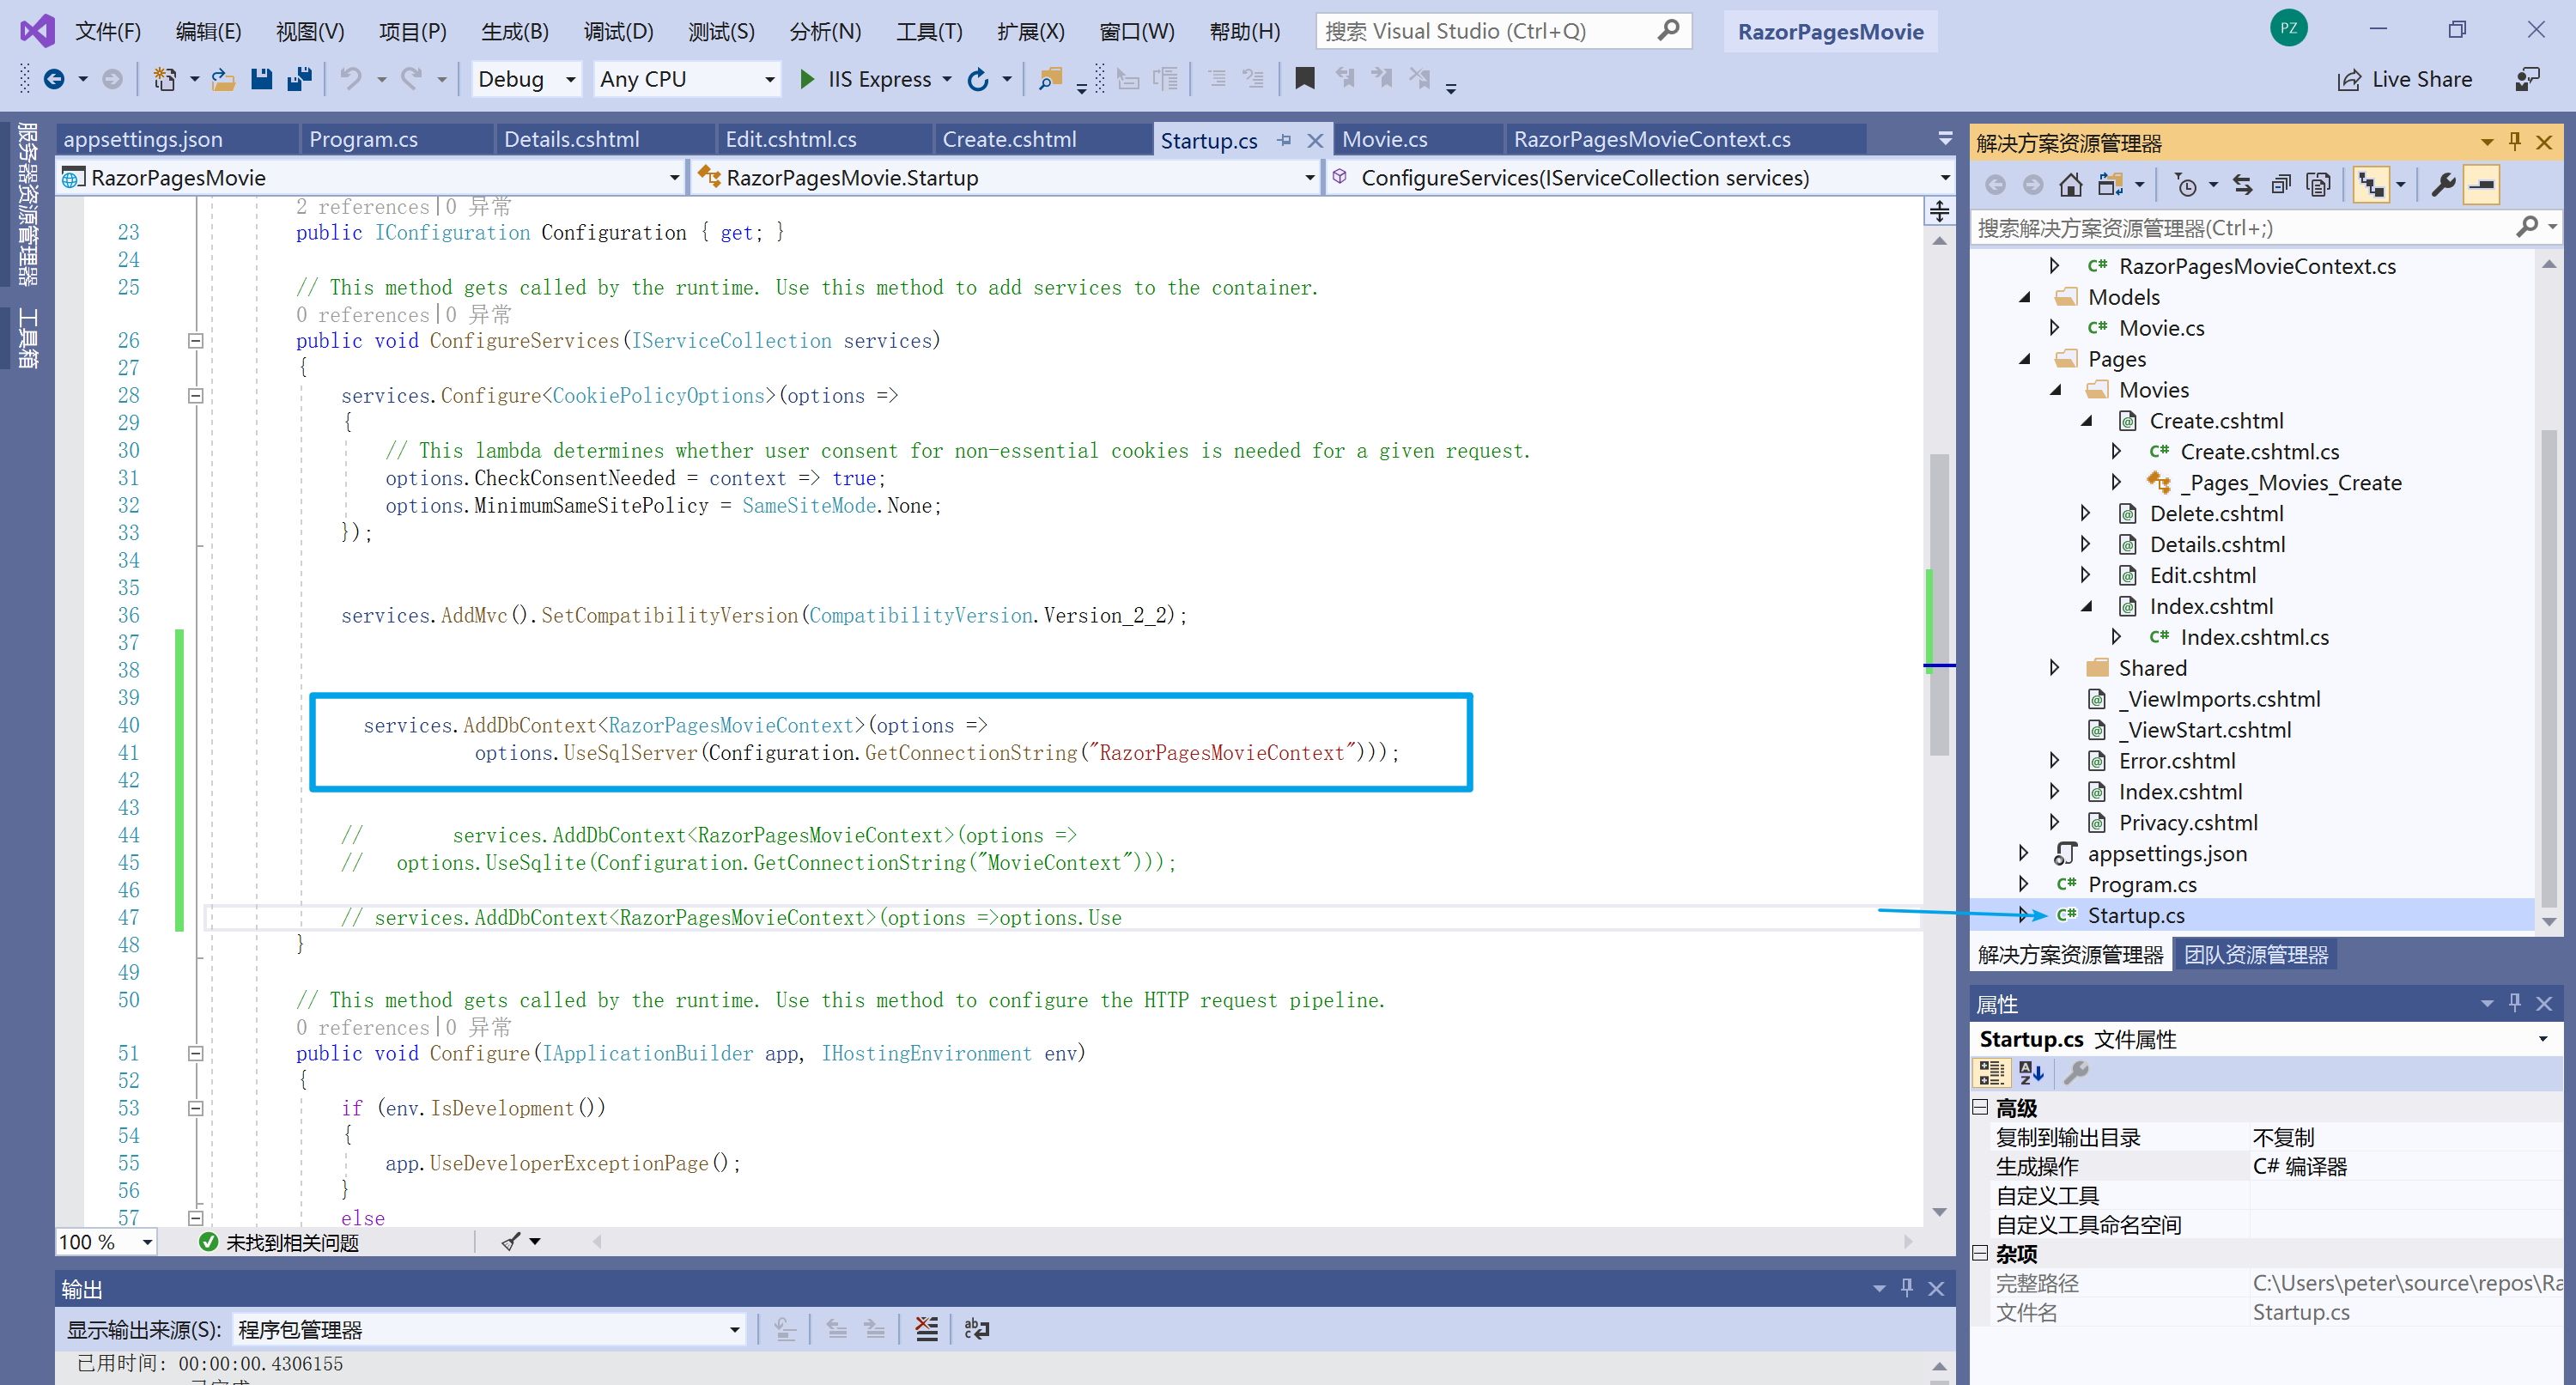This screenshot has height=1385, width=2576.
Task: Click the Save All toolbar icon
Action: tap(299, 79)
